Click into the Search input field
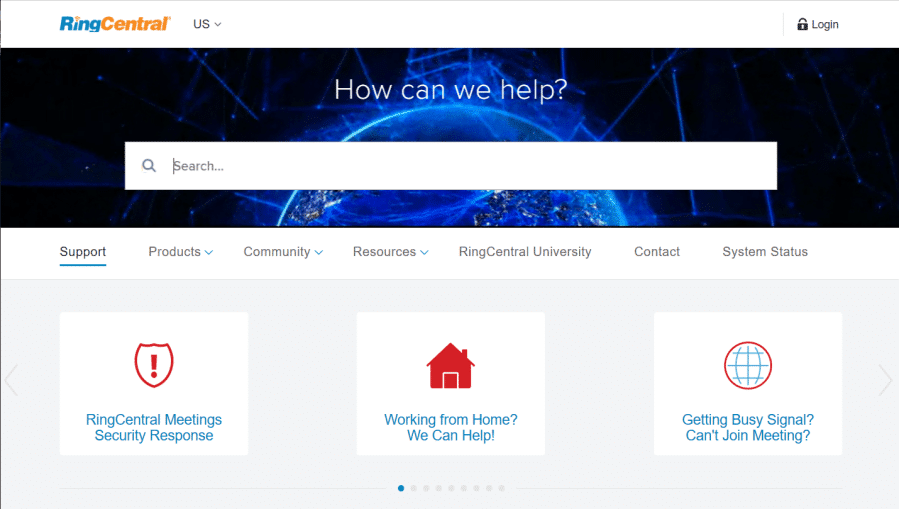 click(x=470, y=166)
